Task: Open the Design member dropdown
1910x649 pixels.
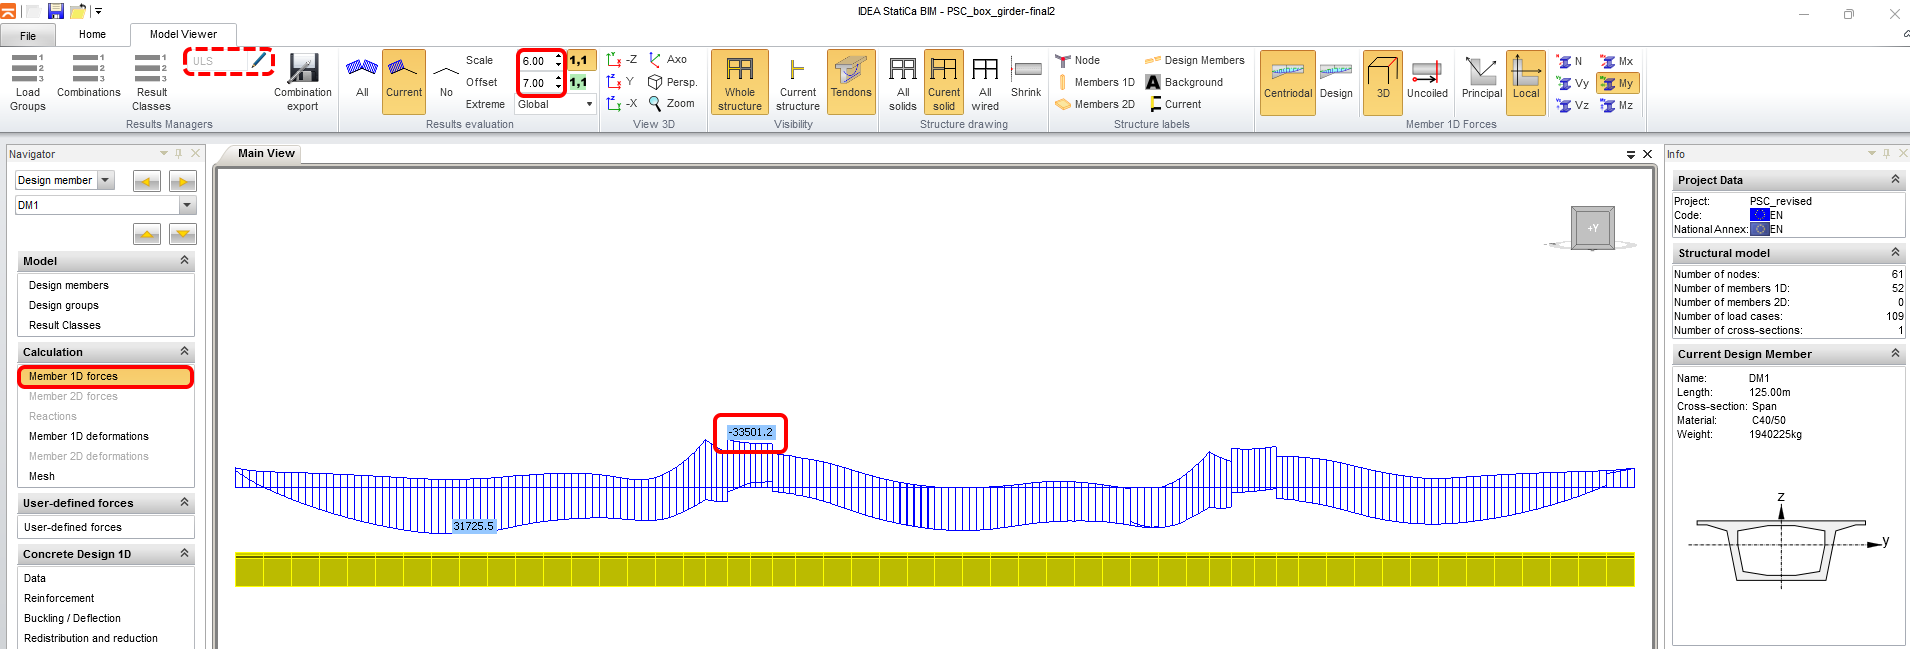Action: pyautogui.click(x=105, y=180)
